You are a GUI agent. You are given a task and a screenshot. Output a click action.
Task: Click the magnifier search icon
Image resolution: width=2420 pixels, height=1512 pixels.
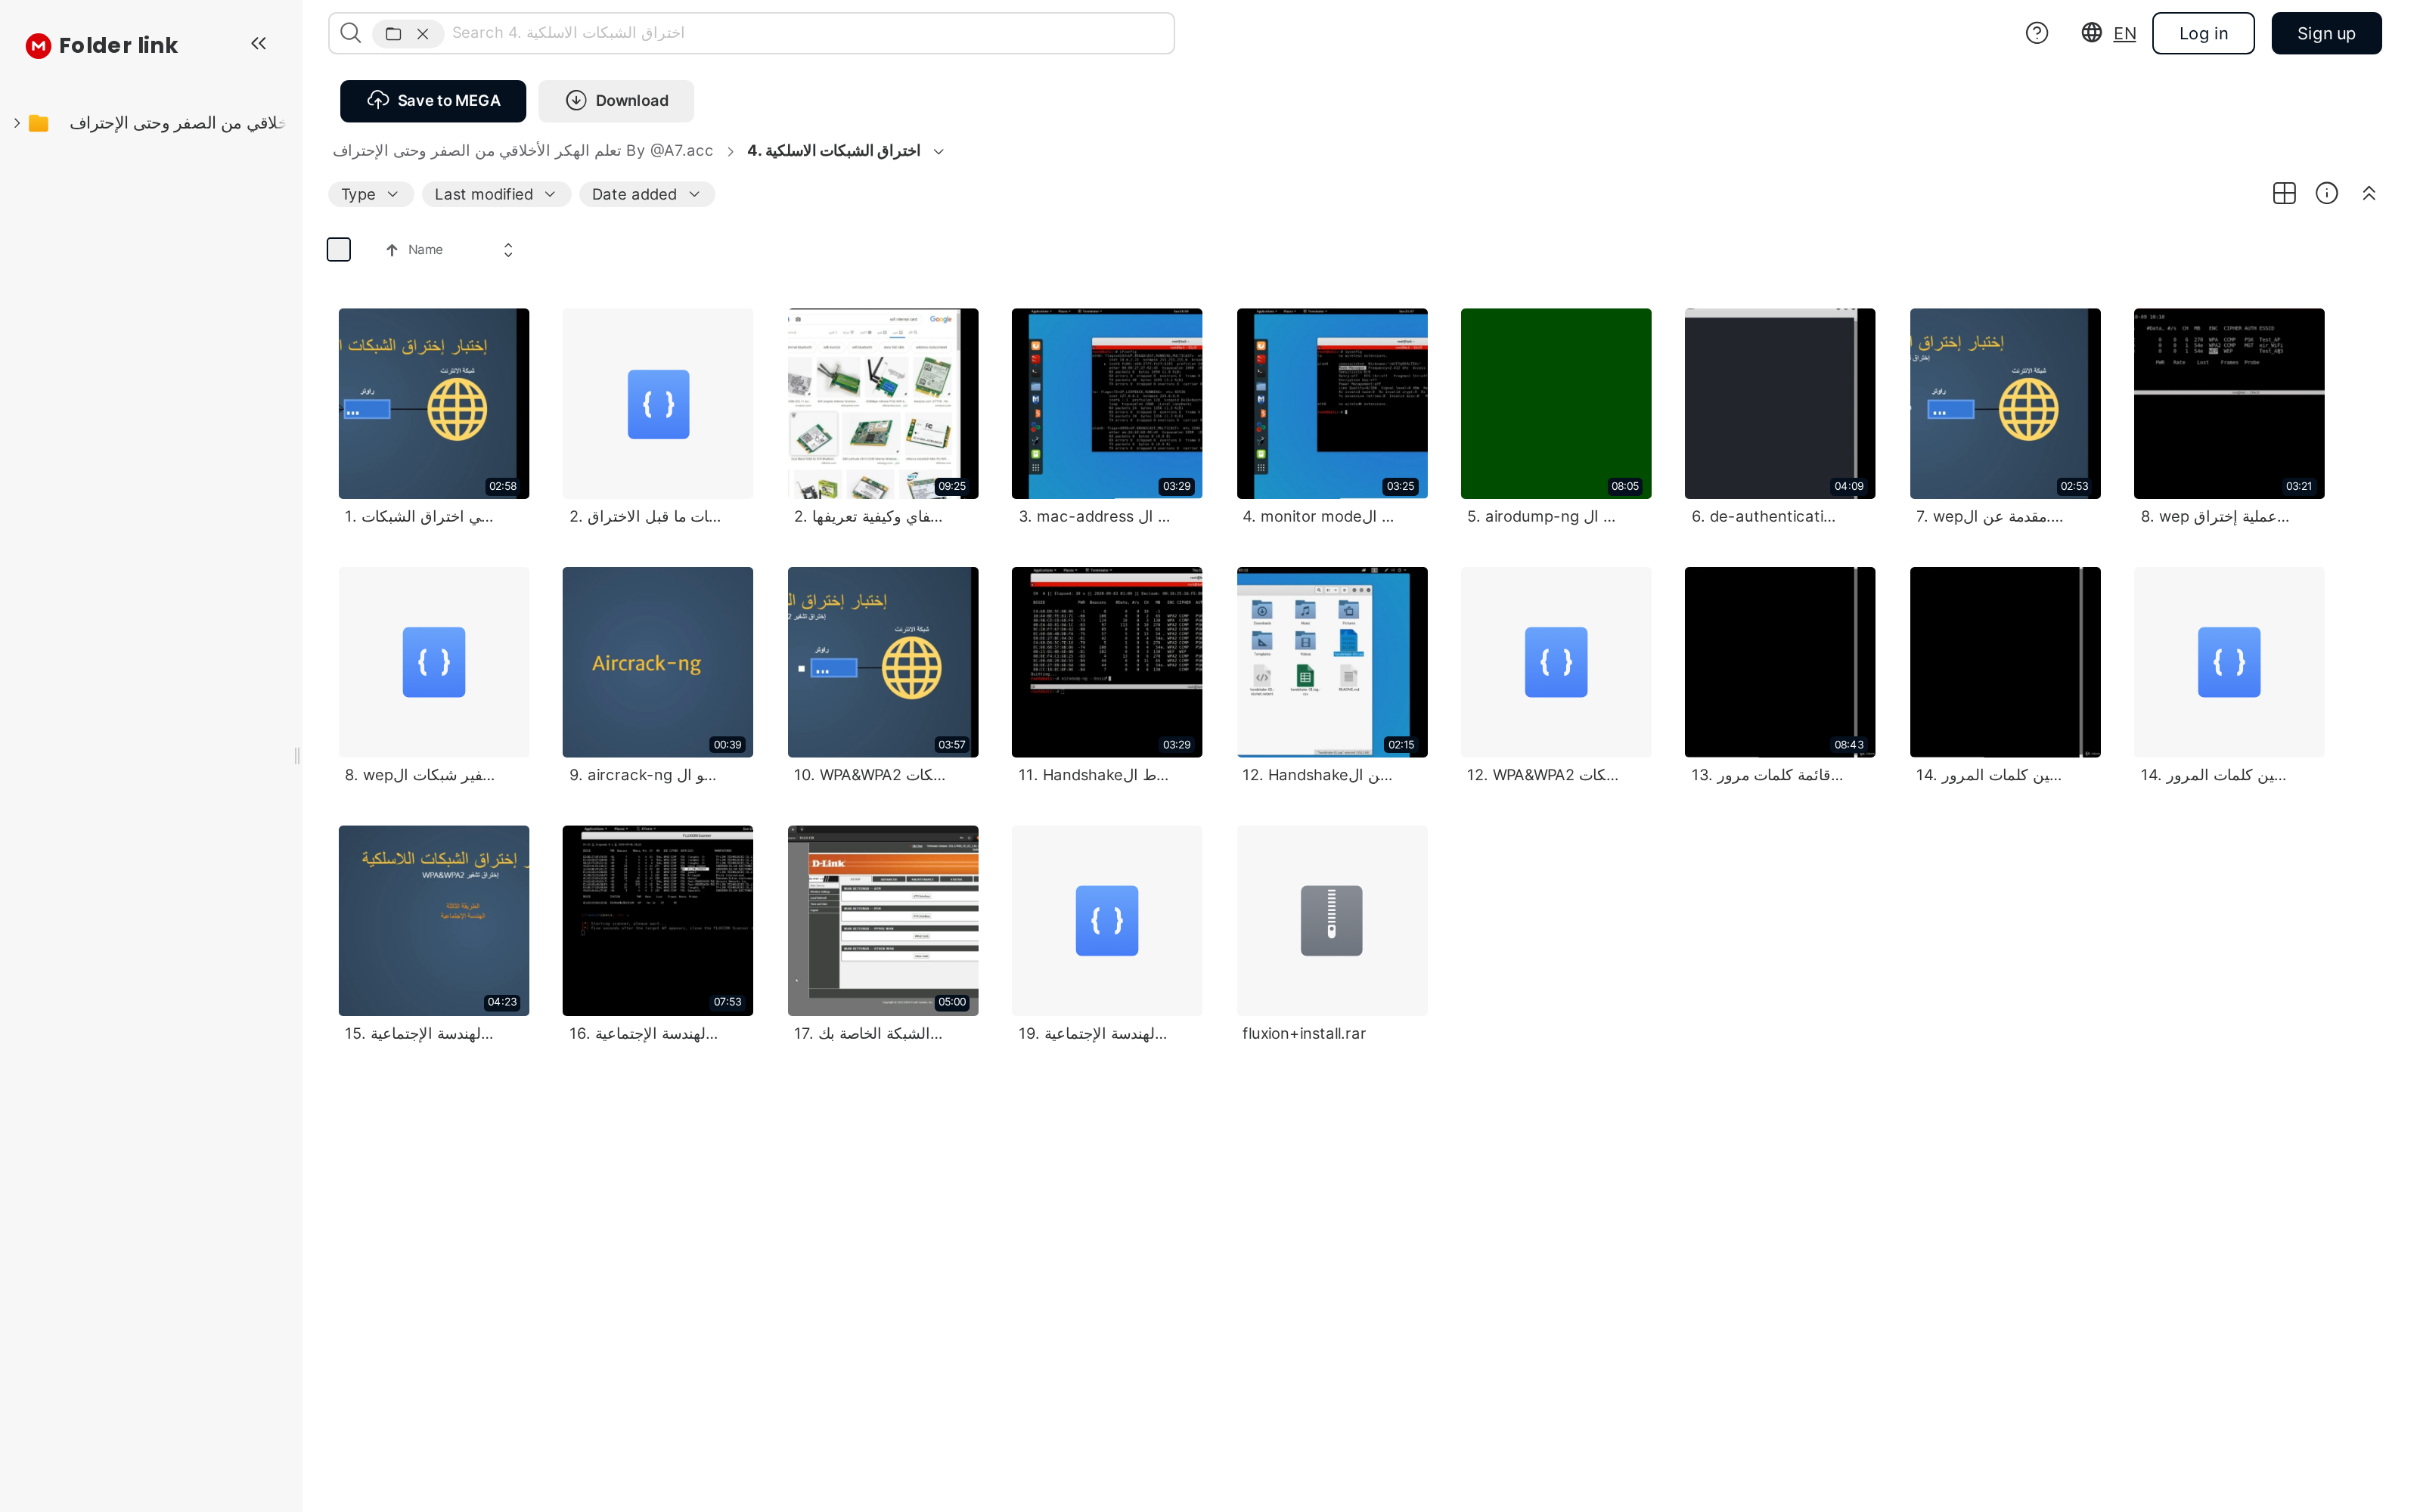350,33
